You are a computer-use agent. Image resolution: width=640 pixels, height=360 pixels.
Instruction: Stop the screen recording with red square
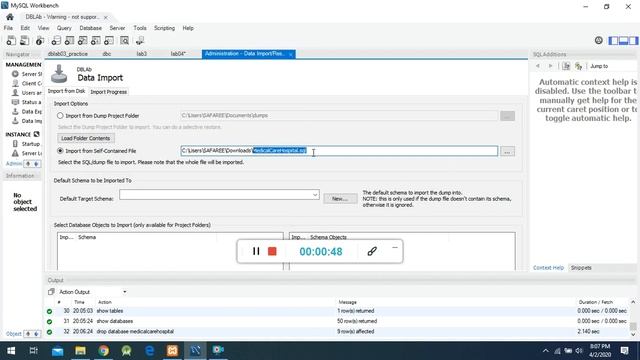pyautogui.click(x=272, y=251)
